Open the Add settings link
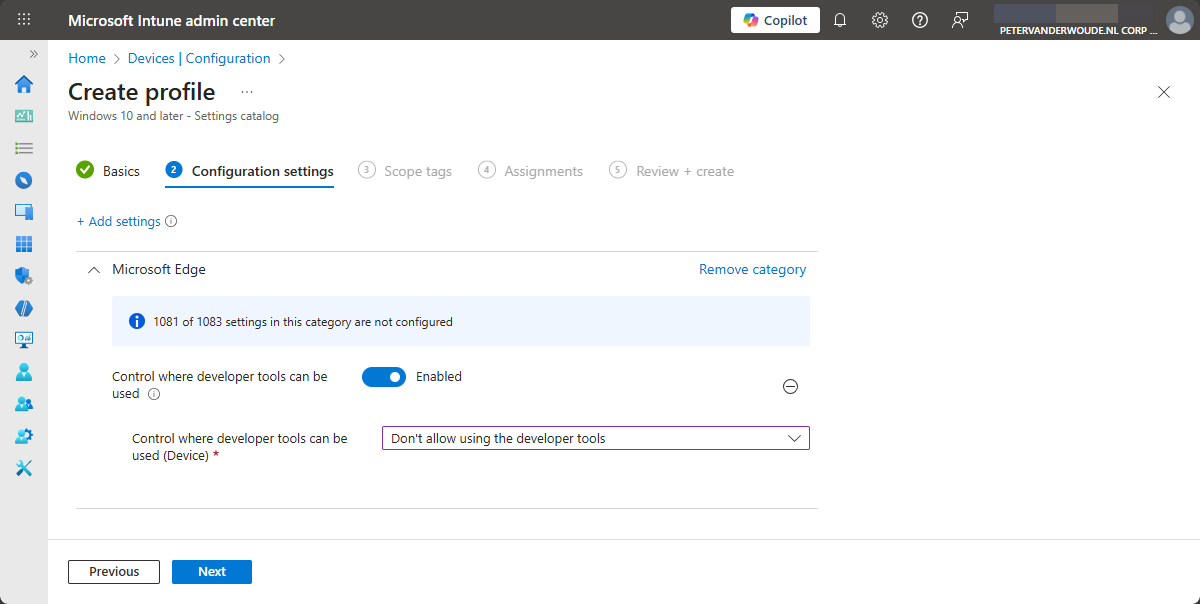This screenshot has width=1200, height=604. pyautogui.click(x=120, y=221)
